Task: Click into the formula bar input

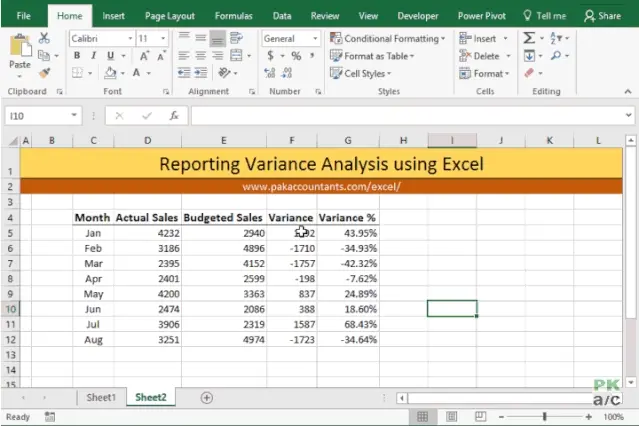Action: click(408, 116)
